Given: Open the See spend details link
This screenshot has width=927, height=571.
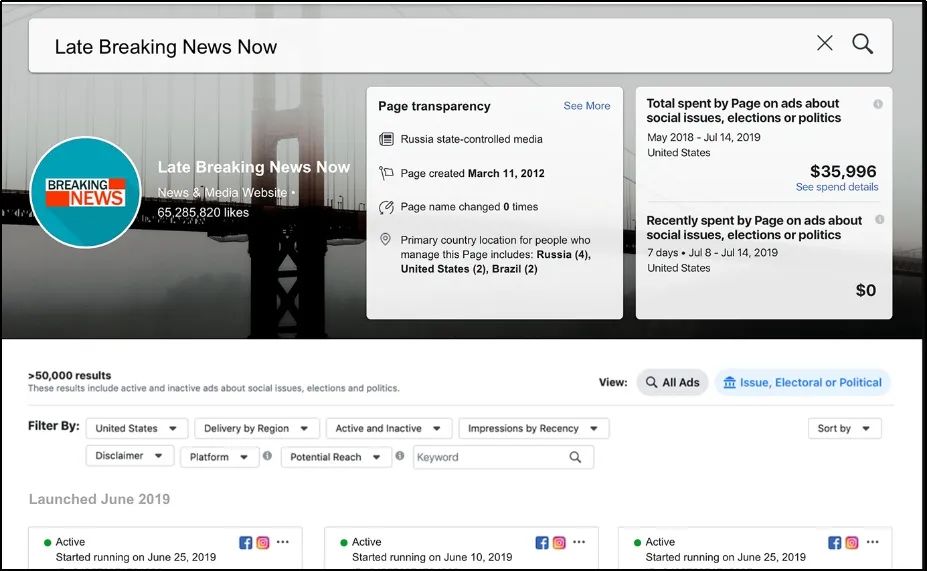Looking at the screenshot, I should tap(837, 187).
